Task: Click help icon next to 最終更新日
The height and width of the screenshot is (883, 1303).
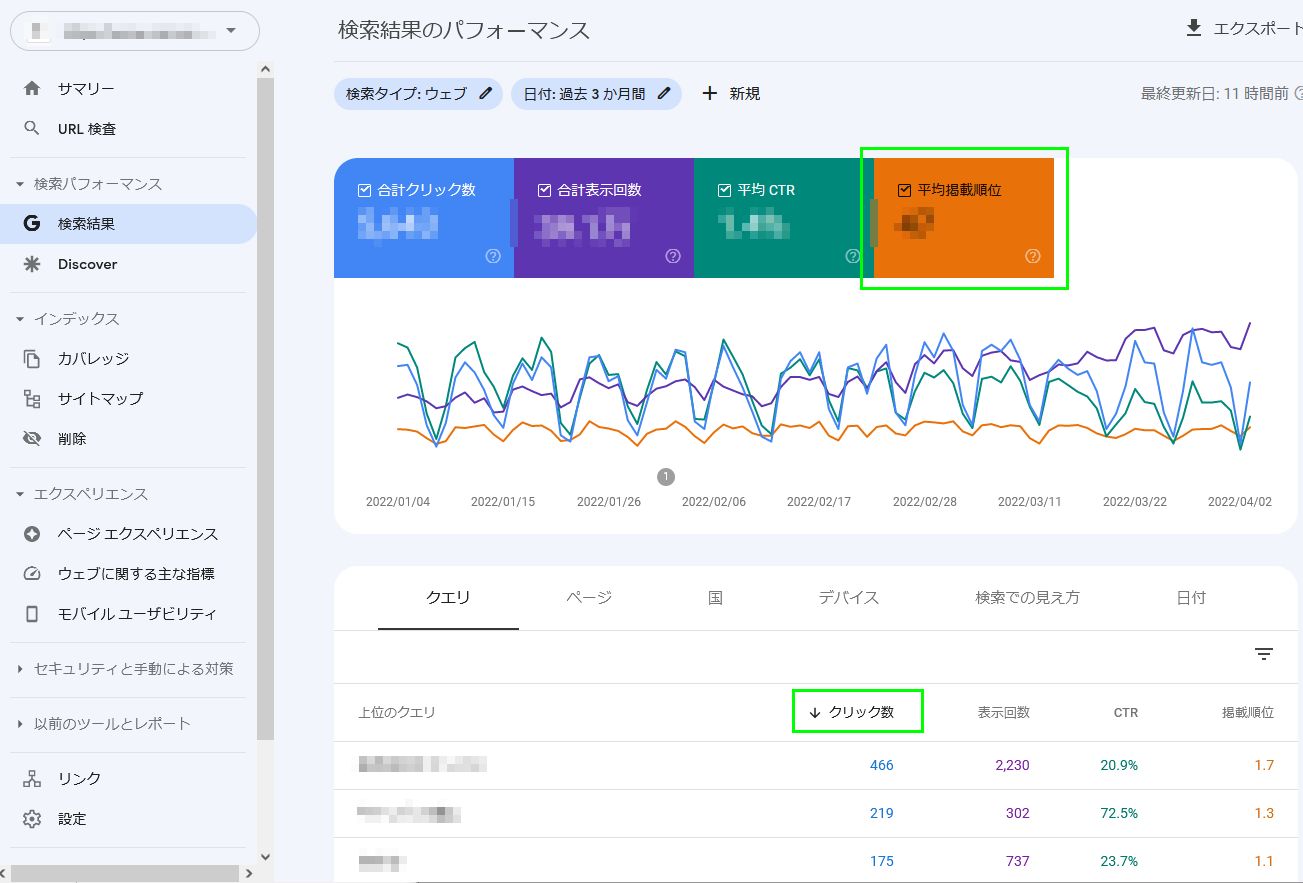Action: point(1299,93)
